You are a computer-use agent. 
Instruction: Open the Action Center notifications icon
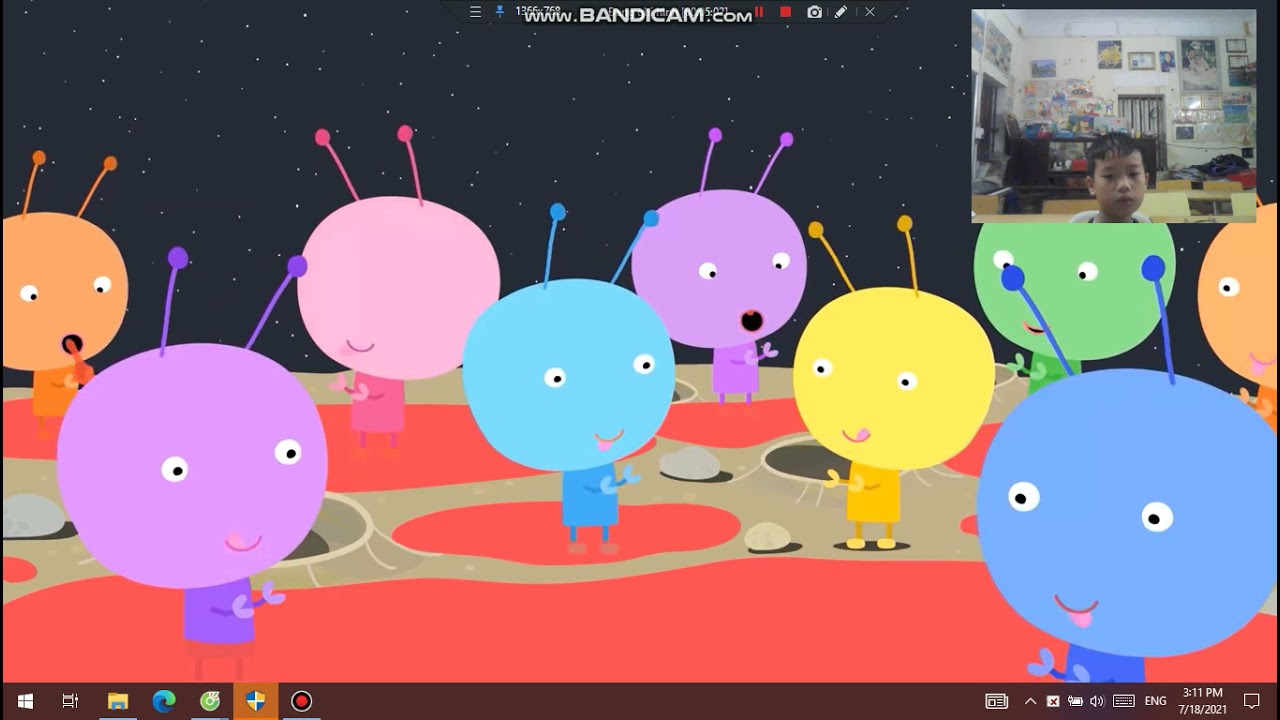[x=1252, y=701]
